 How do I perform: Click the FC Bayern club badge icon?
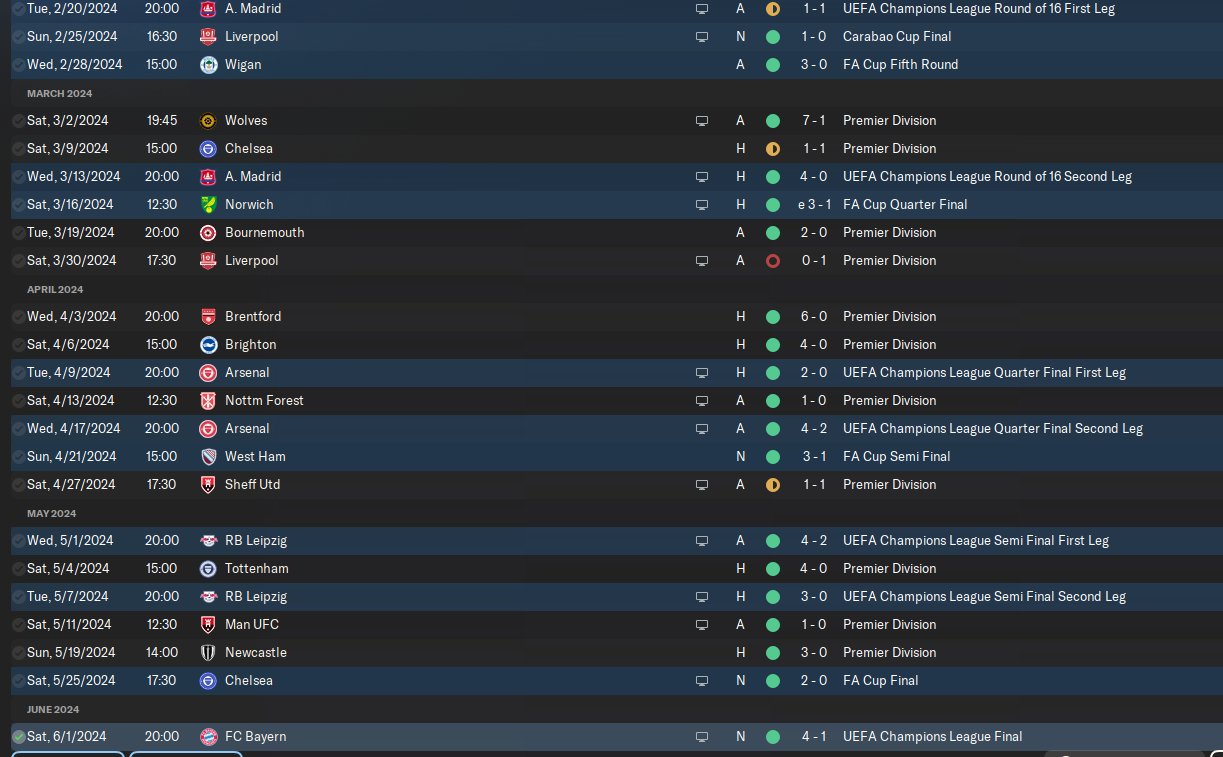208,737
